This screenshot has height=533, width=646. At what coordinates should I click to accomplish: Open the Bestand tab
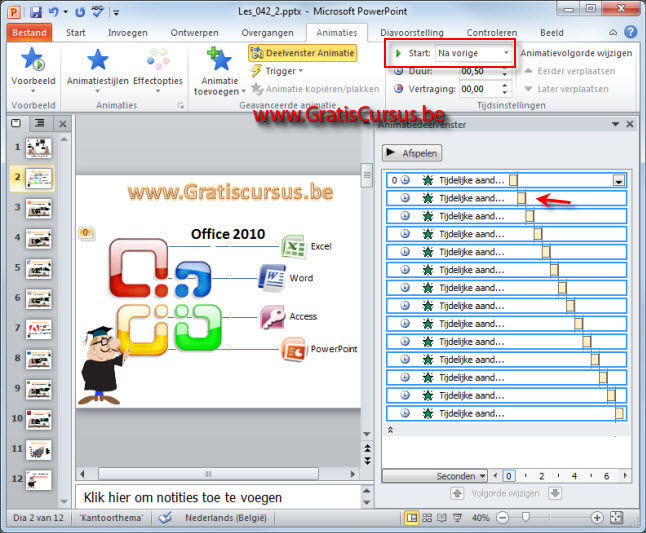pos(29,33)
